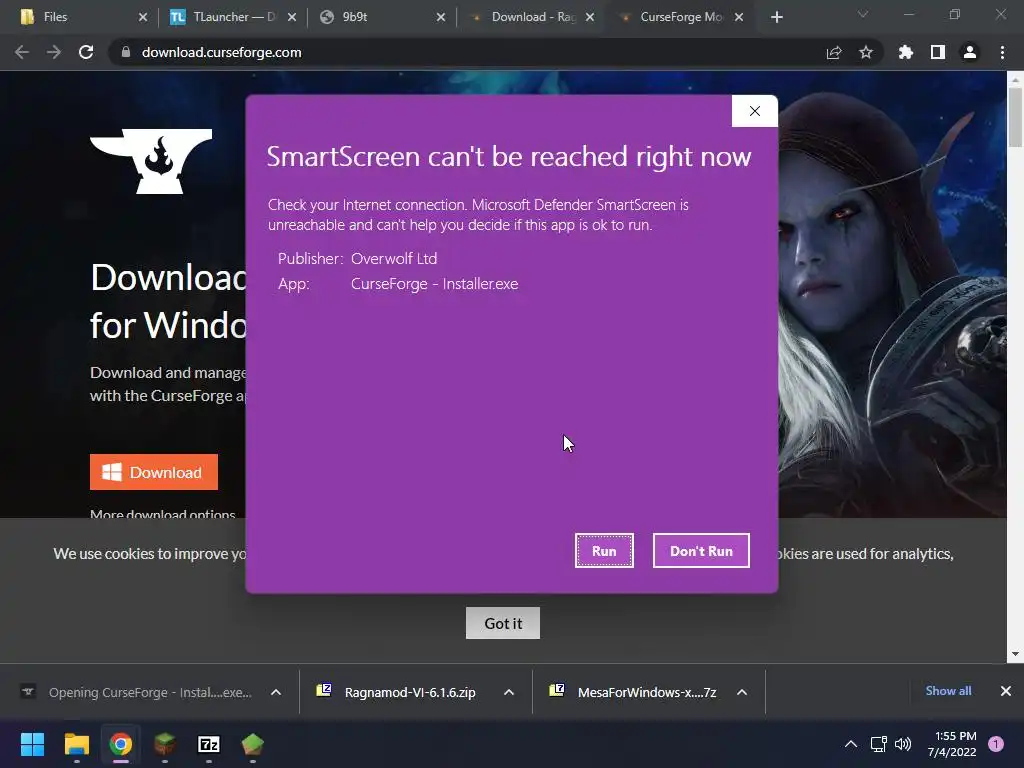The image size is (1024, 768).
Task: Click Chrome icon in taskbar
Action: [121, 744]
